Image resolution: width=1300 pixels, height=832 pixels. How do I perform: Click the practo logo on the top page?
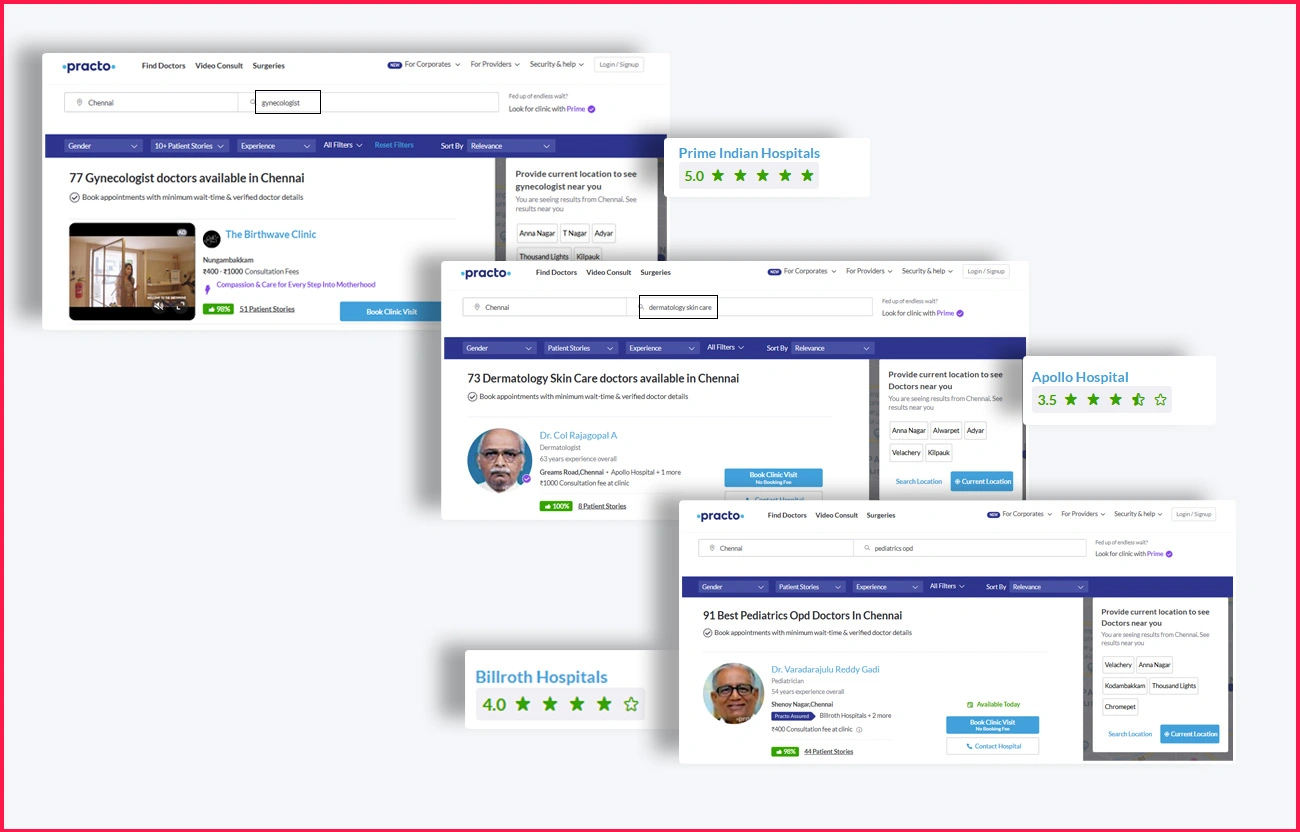point(88,66)
